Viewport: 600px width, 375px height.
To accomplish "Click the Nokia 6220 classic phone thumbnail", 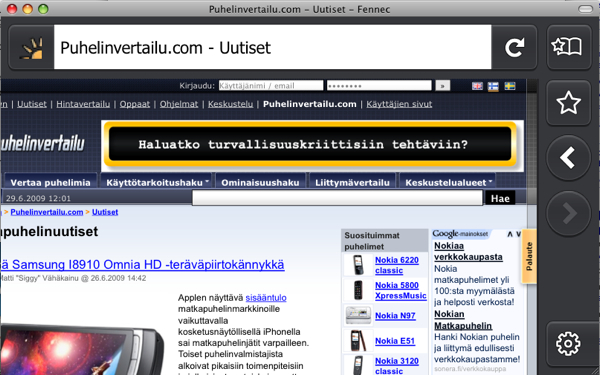I will [358, 265].
